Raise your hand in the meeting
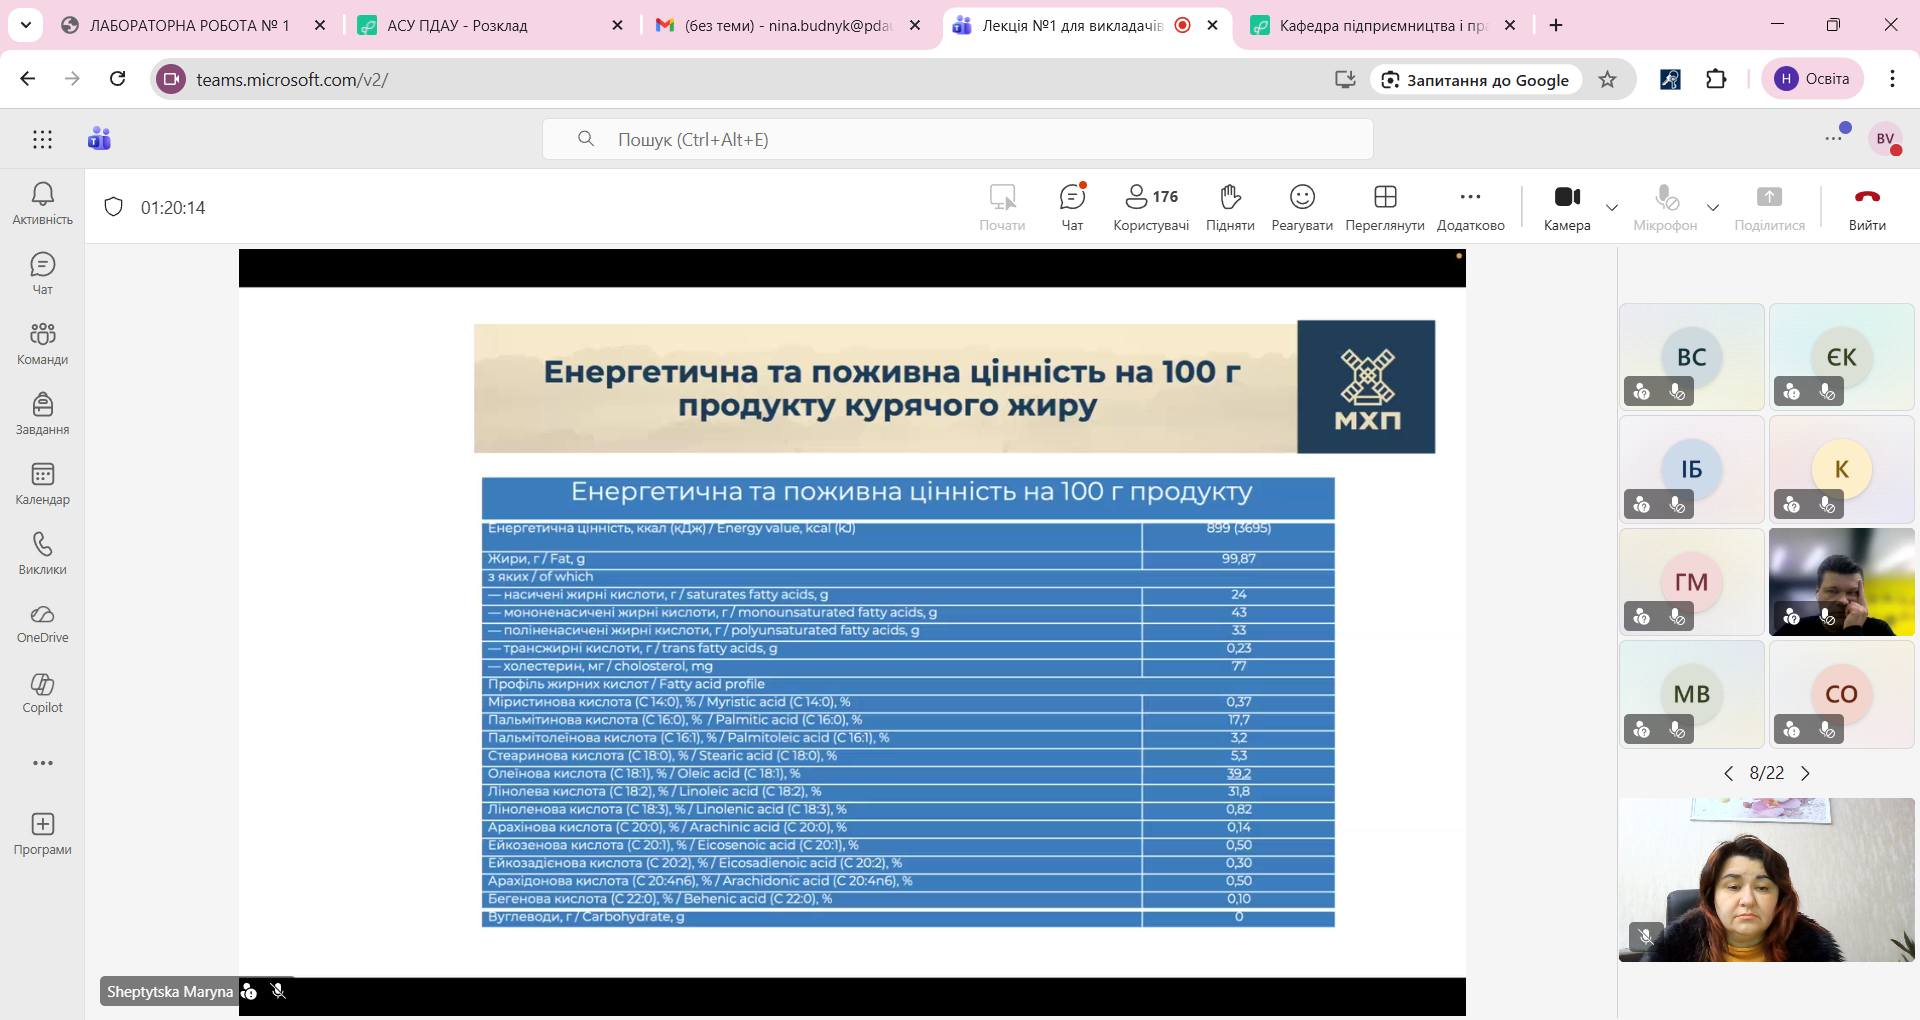This screenshot has width=1920, height=1020. (x=1230, y=207)
